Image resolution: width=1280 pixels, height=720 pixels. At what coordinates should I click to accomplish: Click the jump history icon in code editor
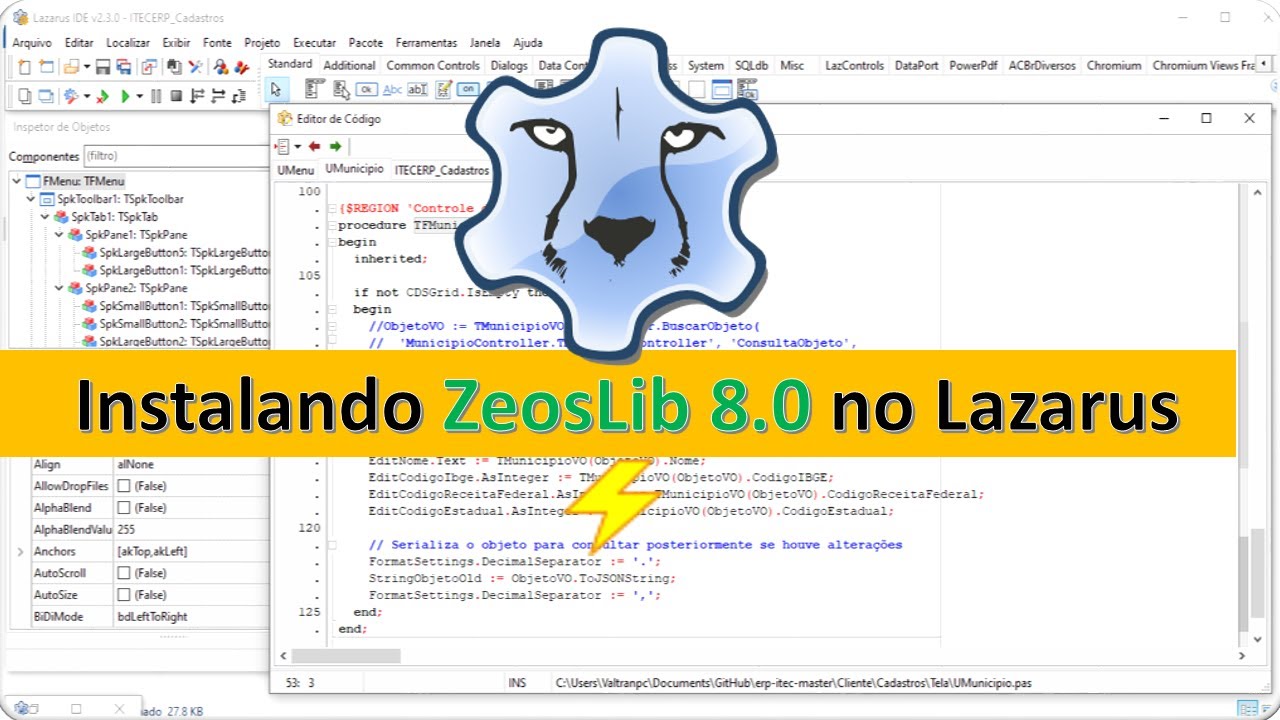coord(283,146)
